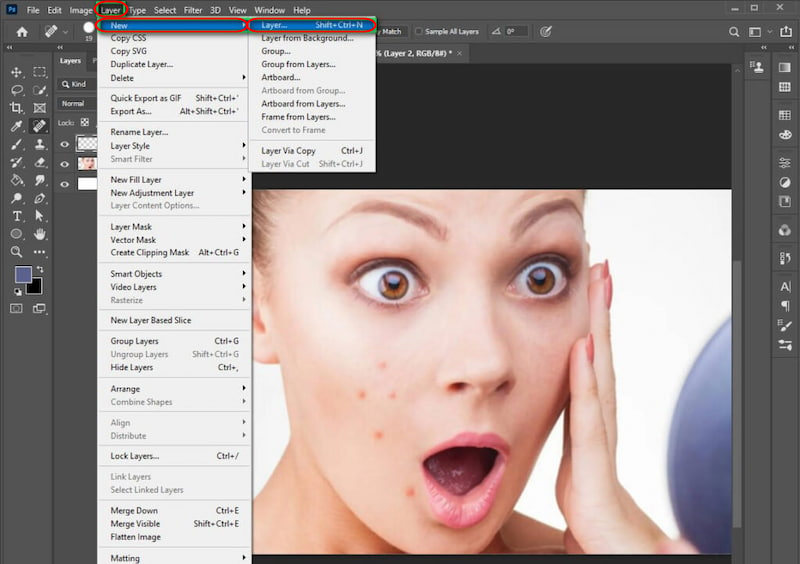Select the Zoom magnifier tool in toolbox

(x=16, y=252)
